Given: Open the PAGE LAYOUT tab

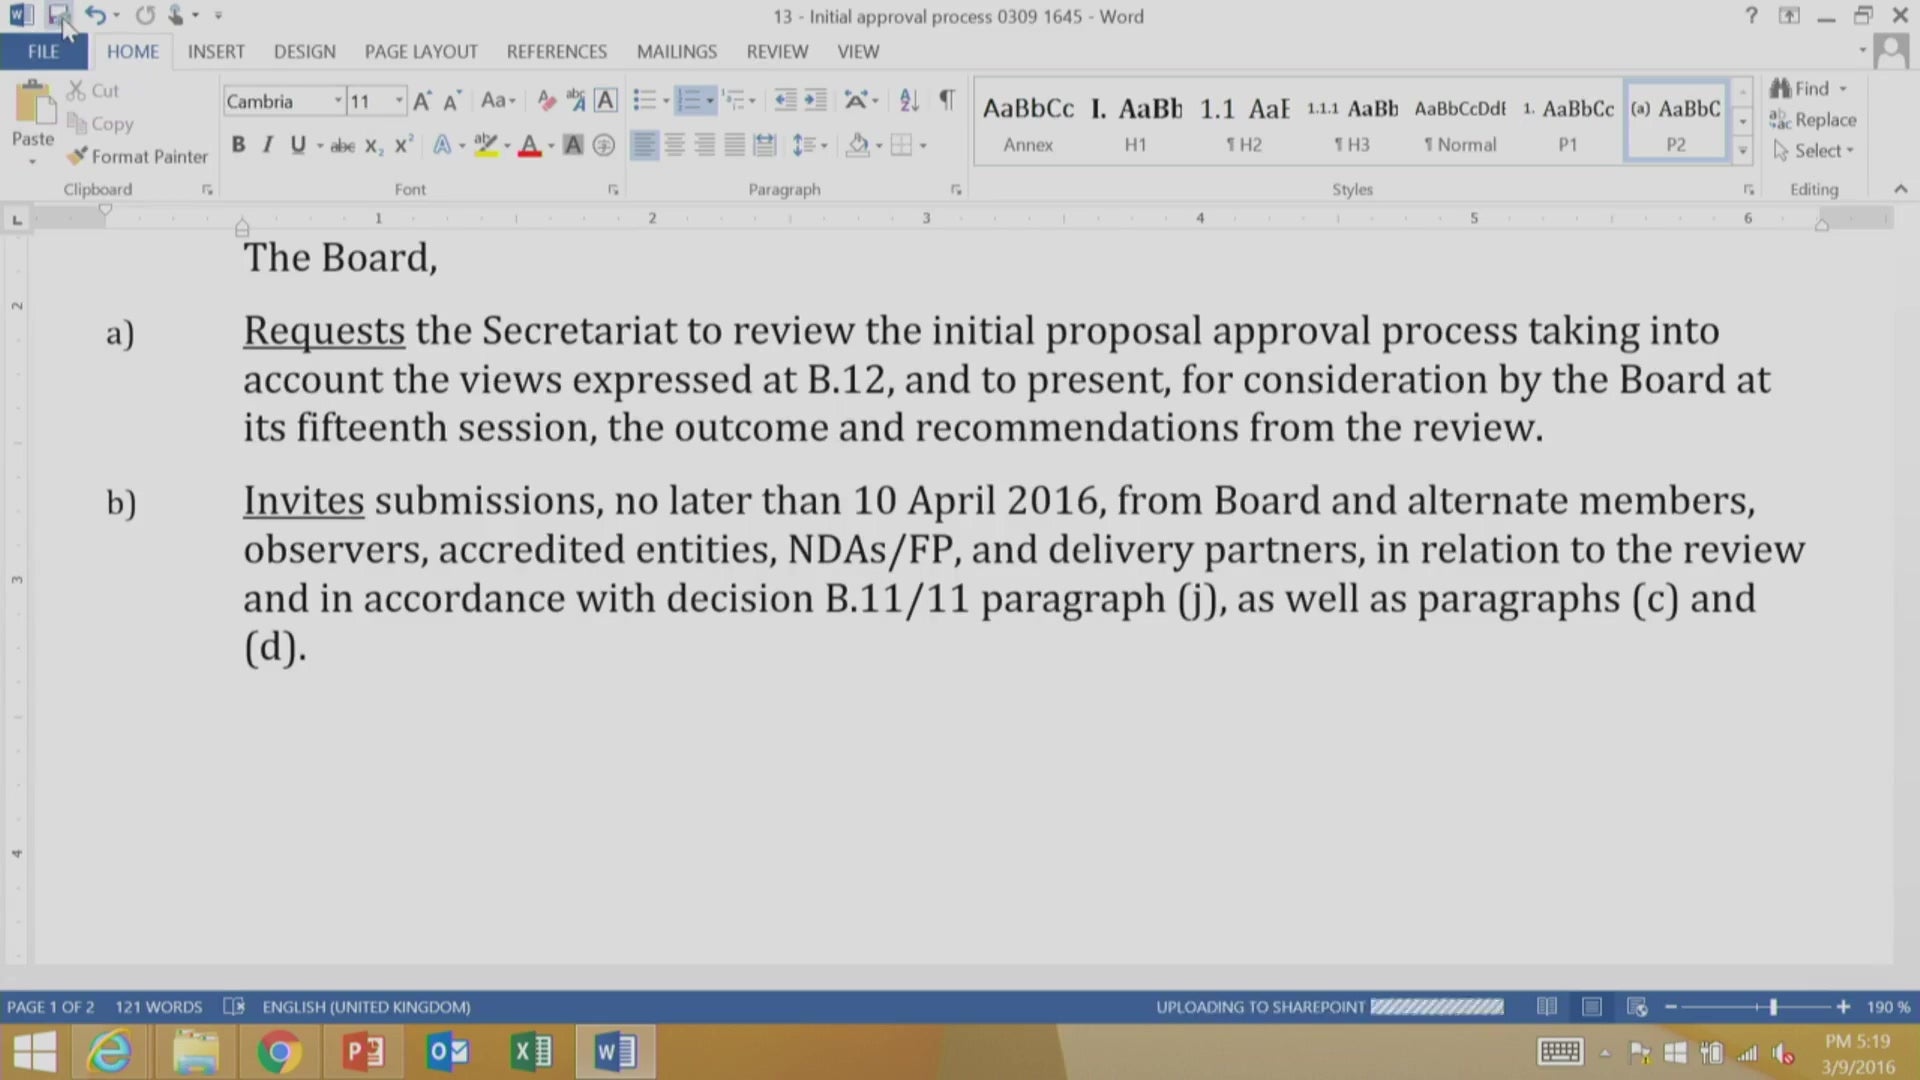Looking at the screenshot, I should [421, 51].
